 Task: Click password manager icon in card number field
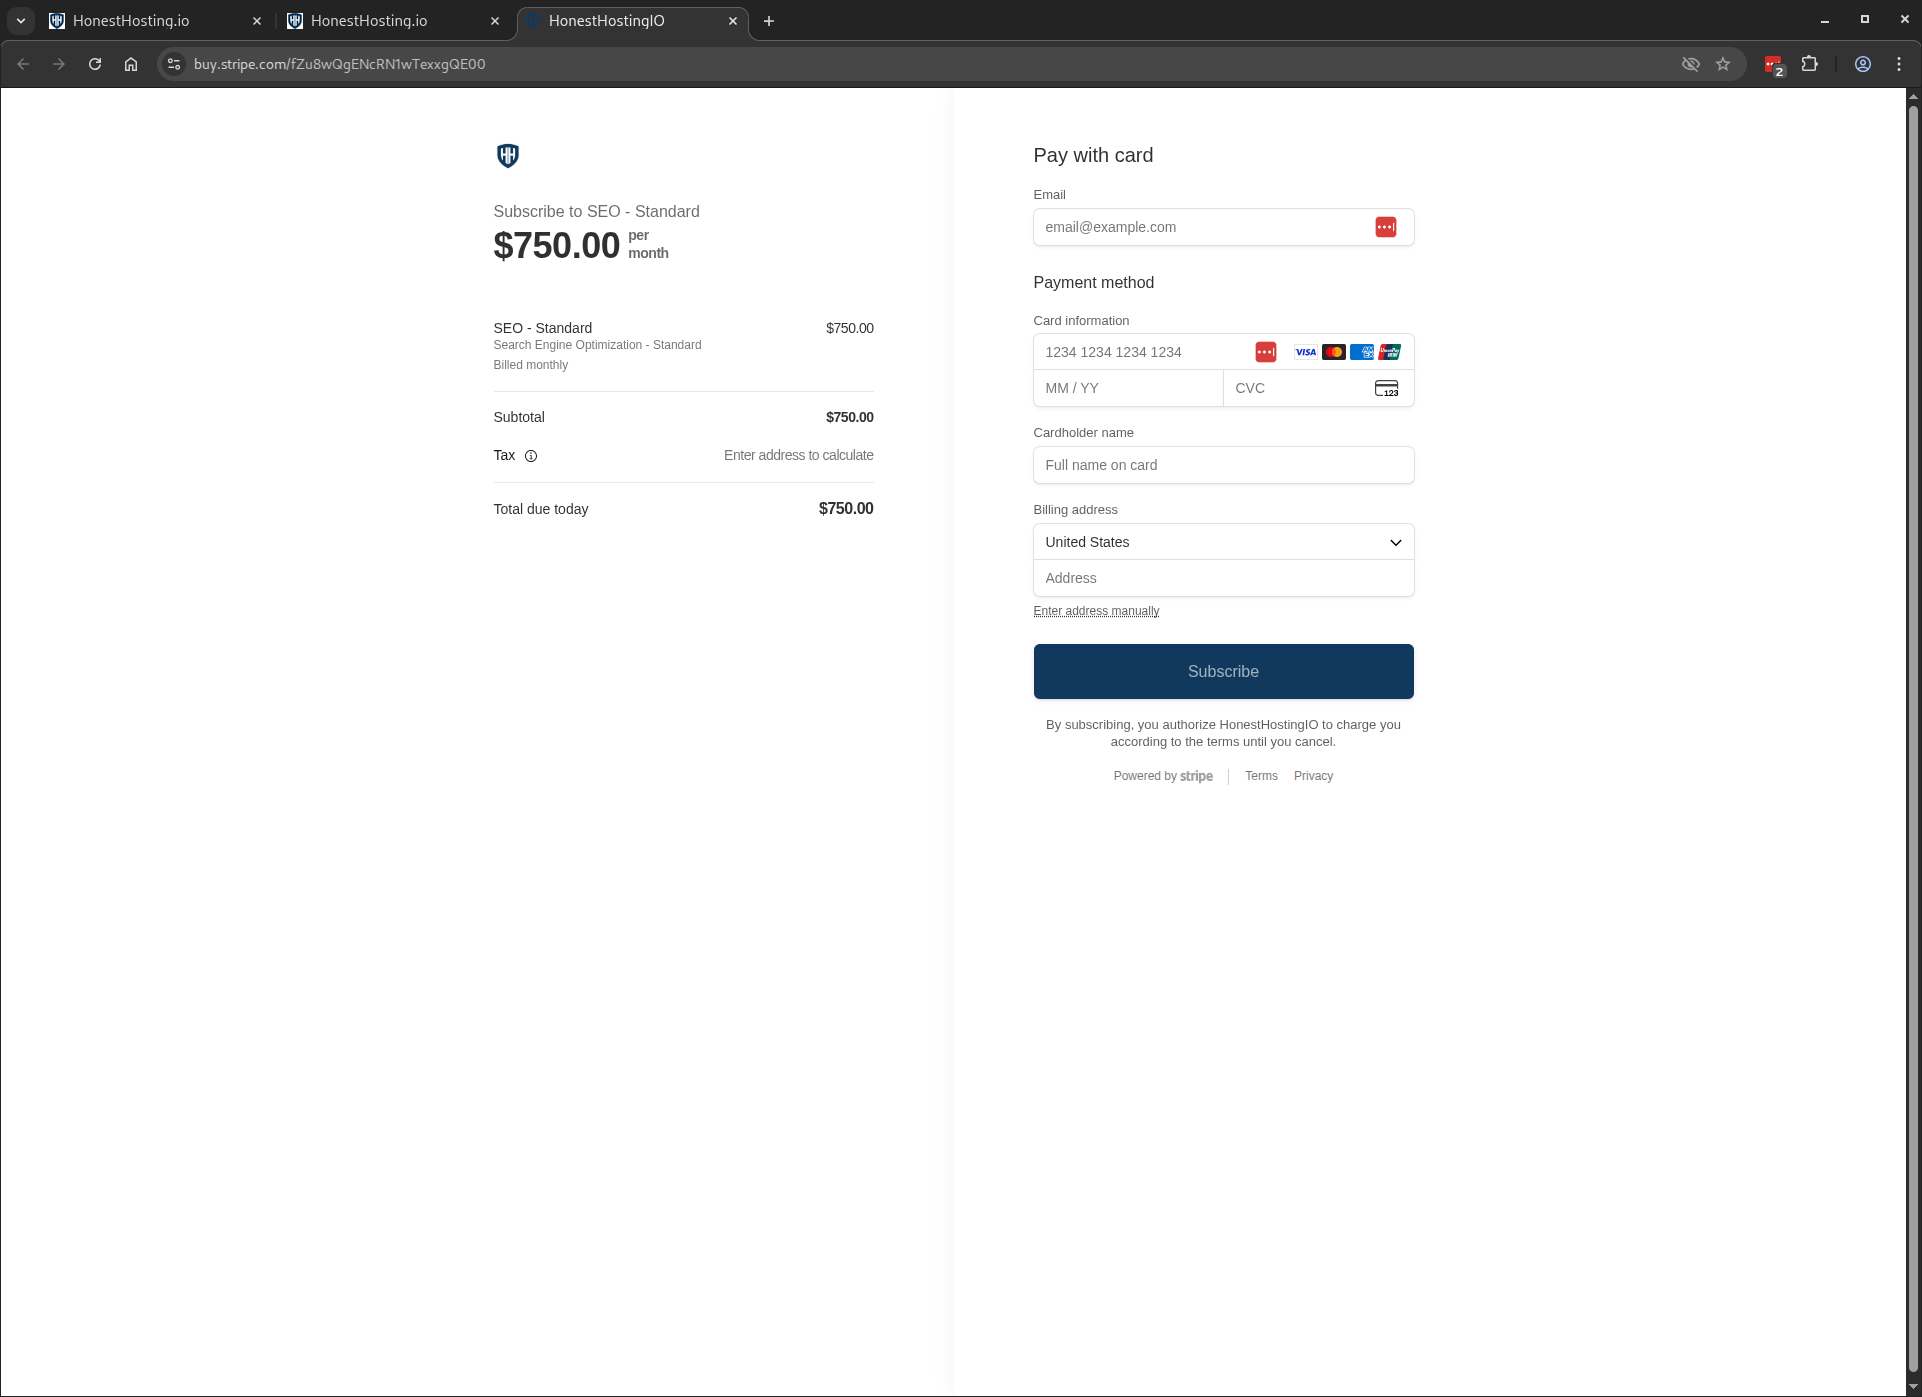point(1265,352)
